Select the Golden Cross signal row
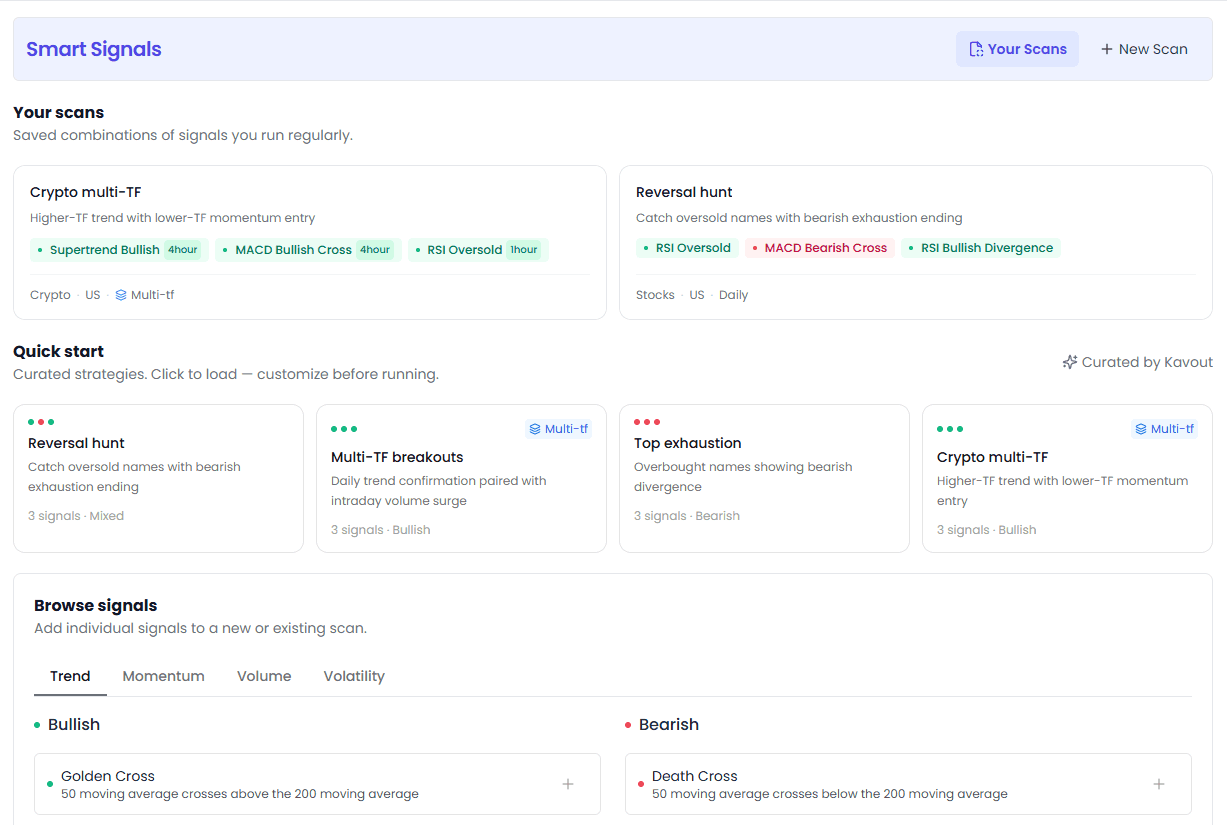The image size is (1227, 825). pos(317,784)
